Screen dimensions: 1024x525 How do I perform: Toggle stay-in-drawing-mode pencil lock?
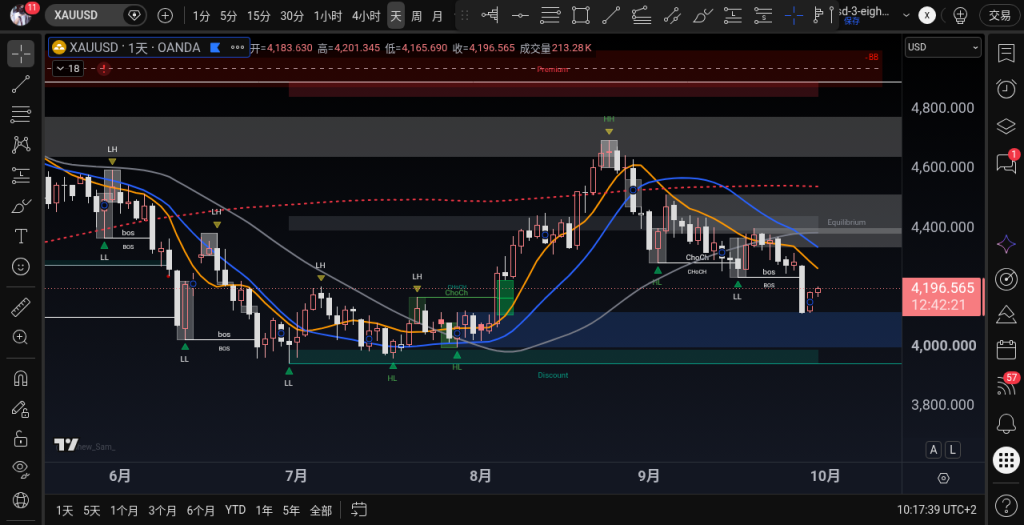point(21,409)
